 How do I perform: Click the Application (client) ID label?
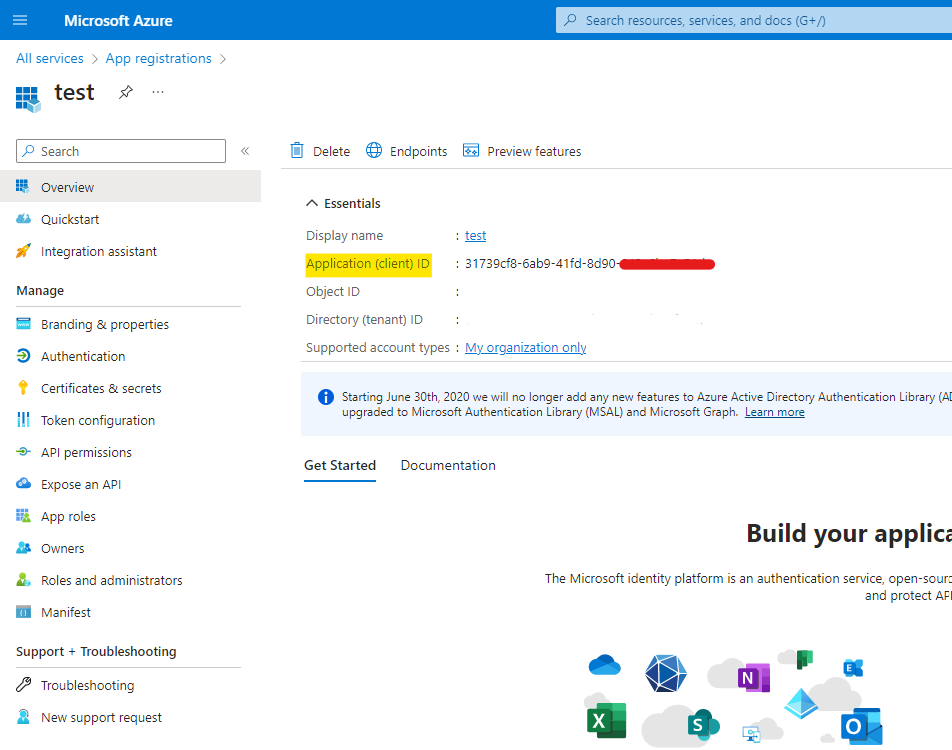tap(368, 264)
